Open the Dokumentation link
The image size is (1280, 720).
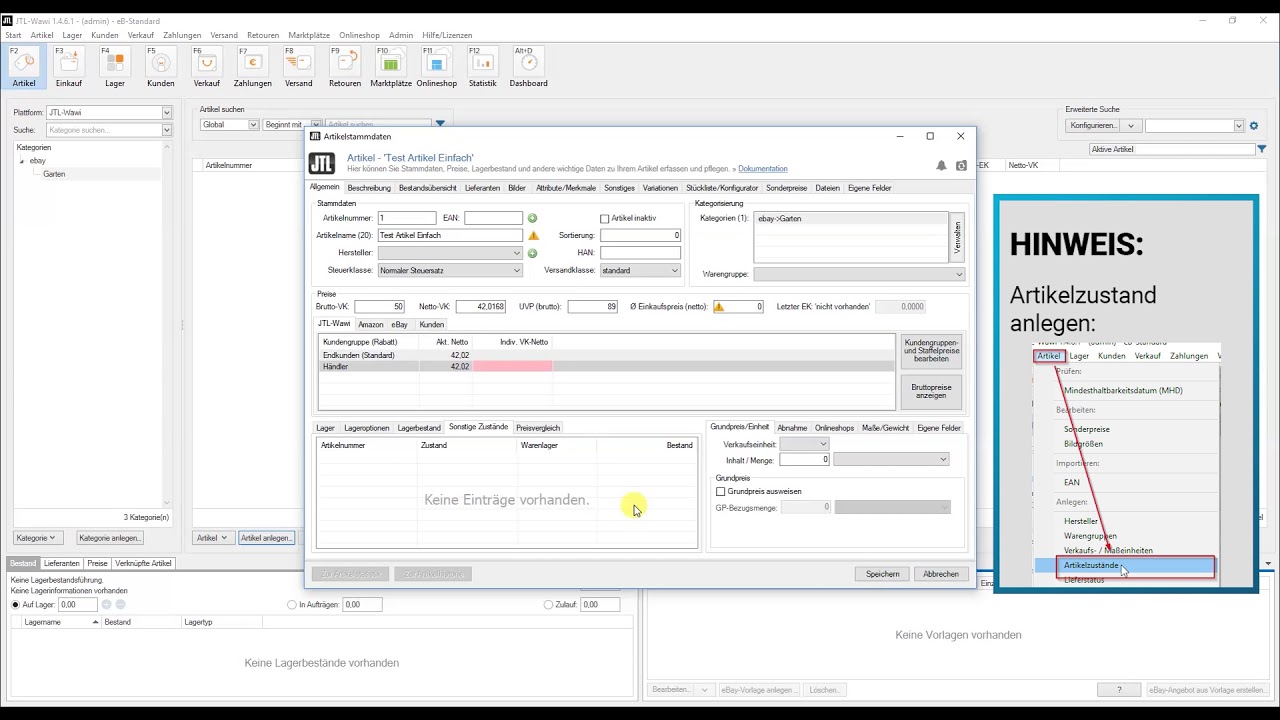tap(762, 169)
